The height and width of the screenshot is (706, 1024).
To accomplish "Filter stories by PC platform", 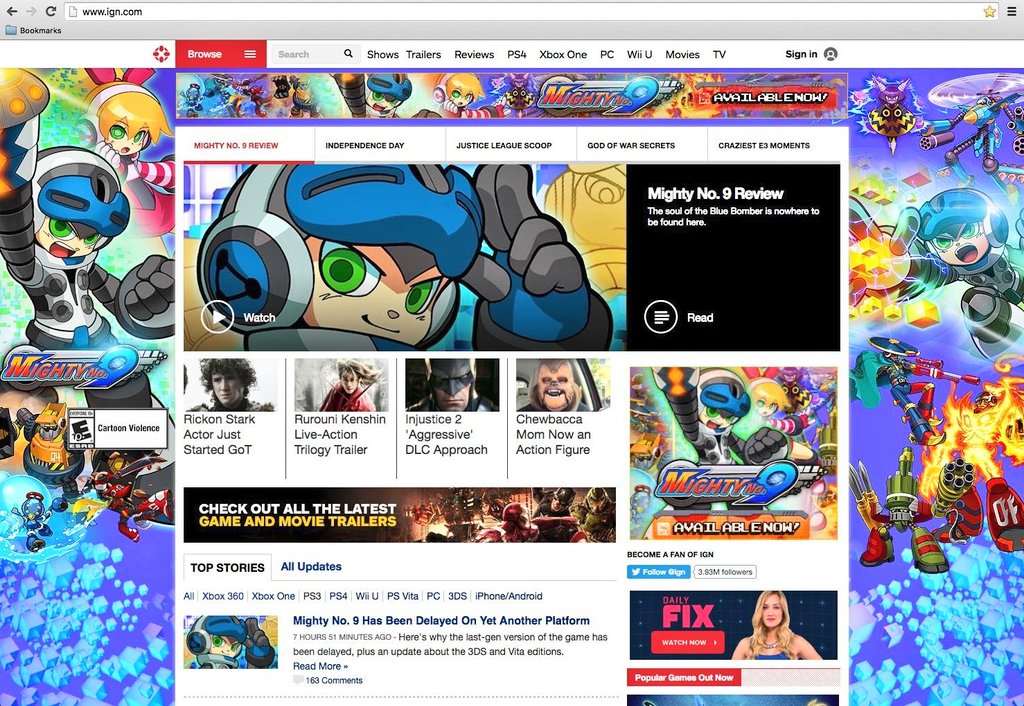I will [434, 596].
